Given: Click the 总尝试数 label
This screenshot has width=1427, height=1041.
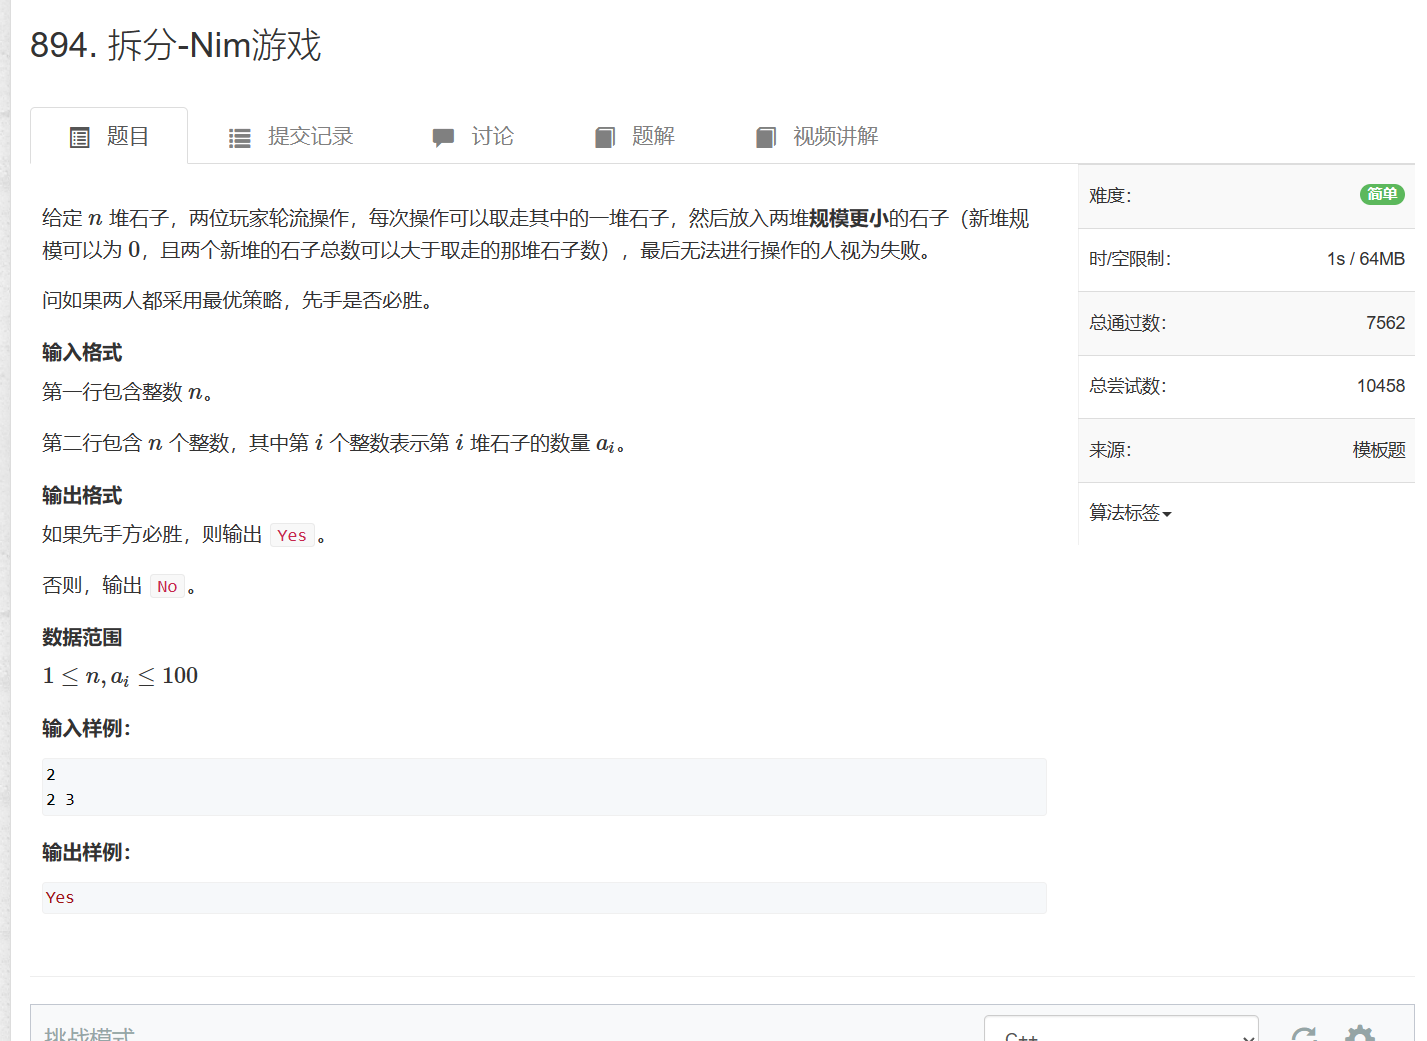Looking at the screenshot, I should 1128,386.
